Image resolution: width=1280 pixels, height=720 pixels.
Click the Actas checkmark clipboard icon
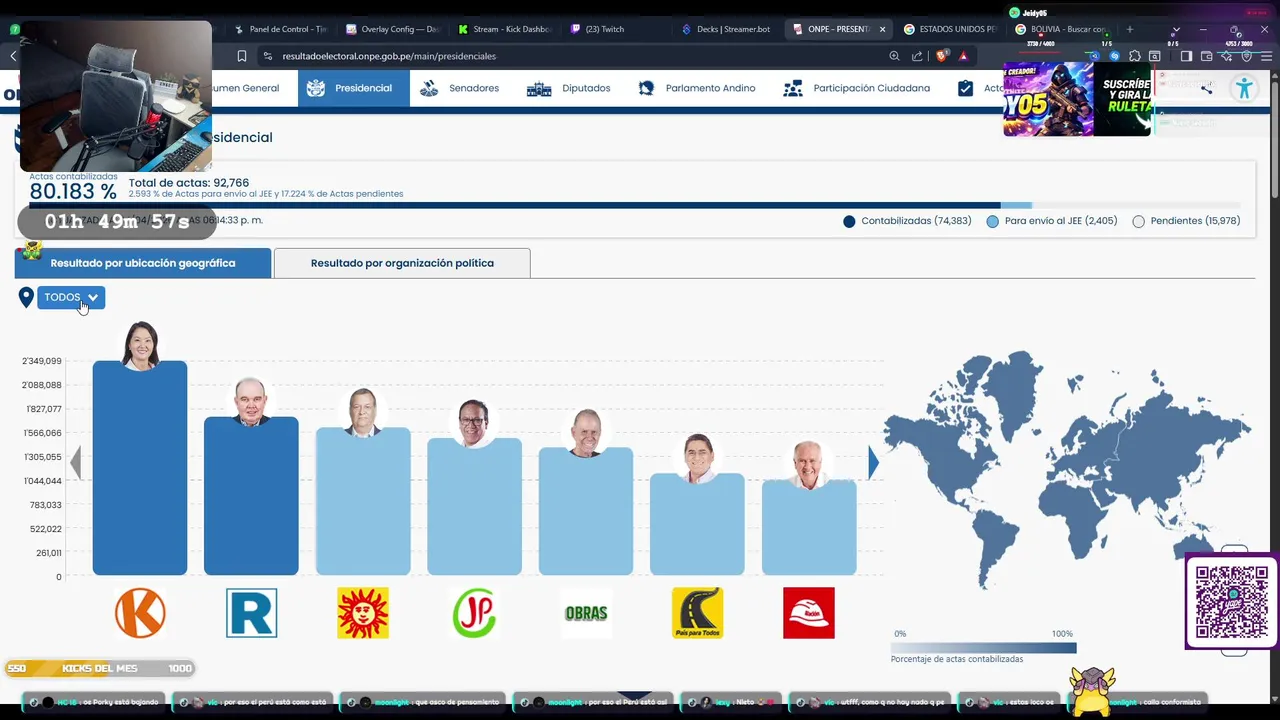[965, 88]
